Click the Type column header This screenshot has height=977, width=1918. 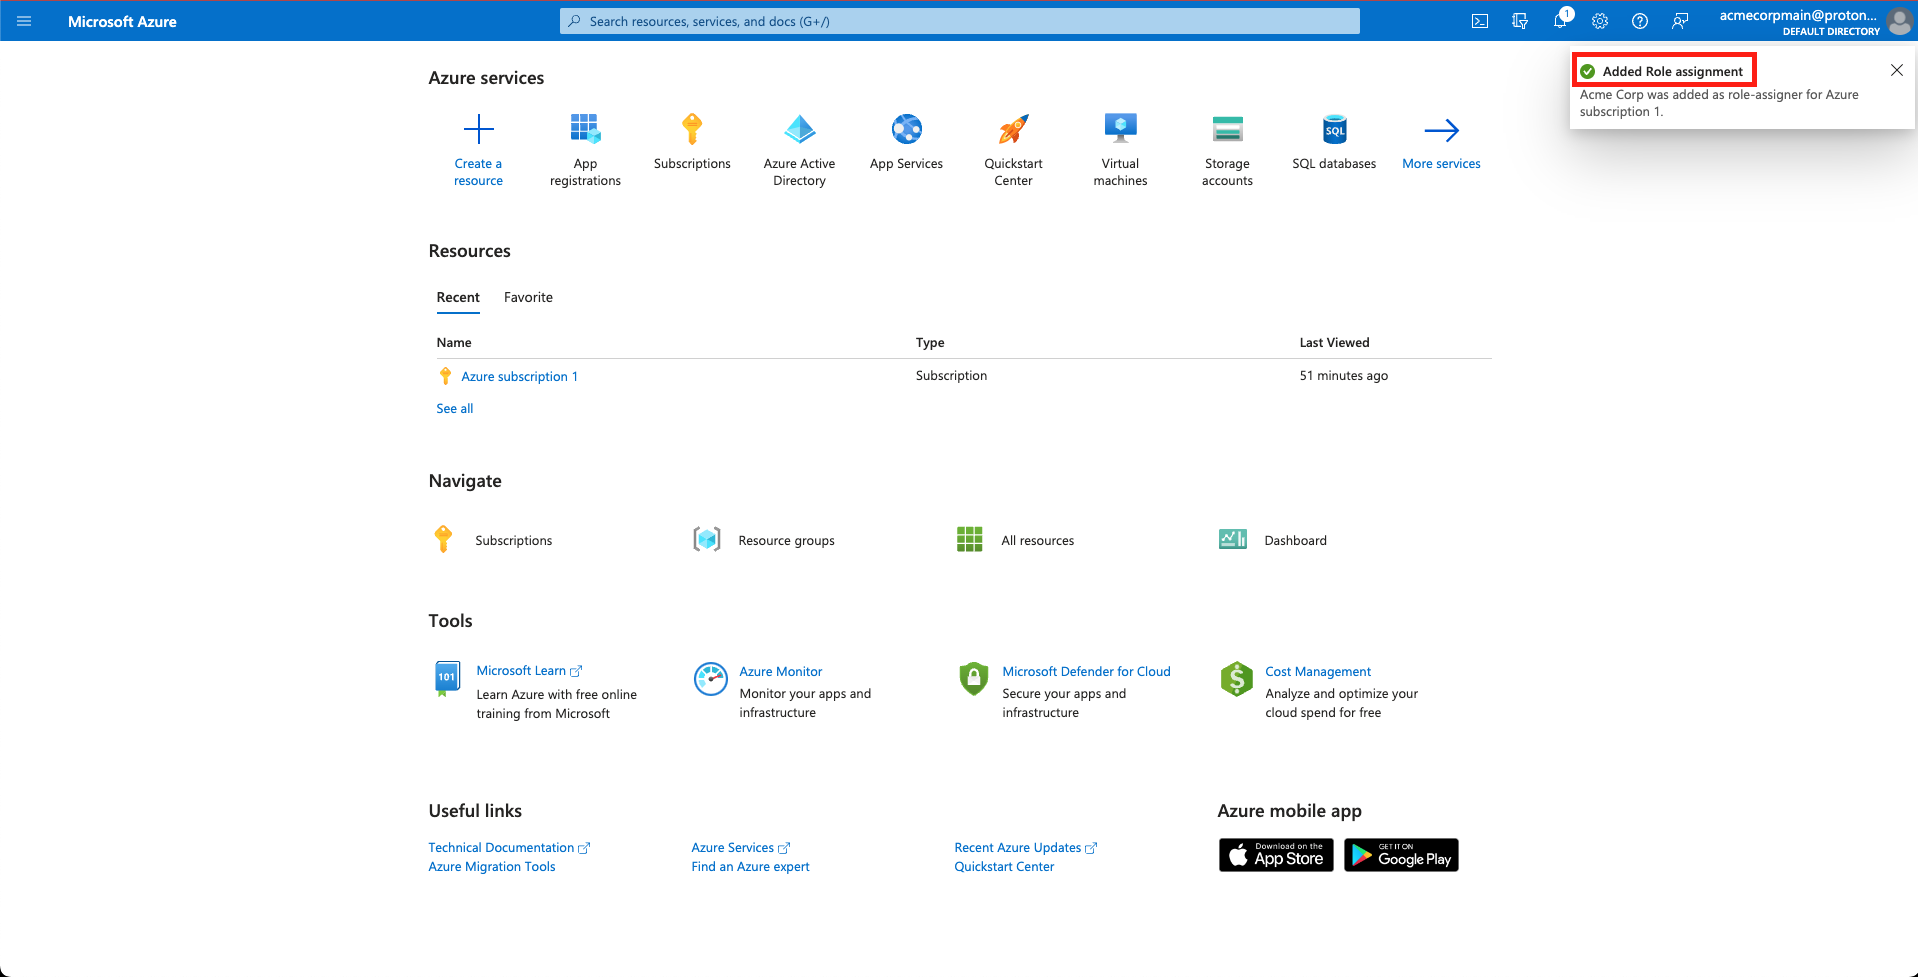pos(930,342)
